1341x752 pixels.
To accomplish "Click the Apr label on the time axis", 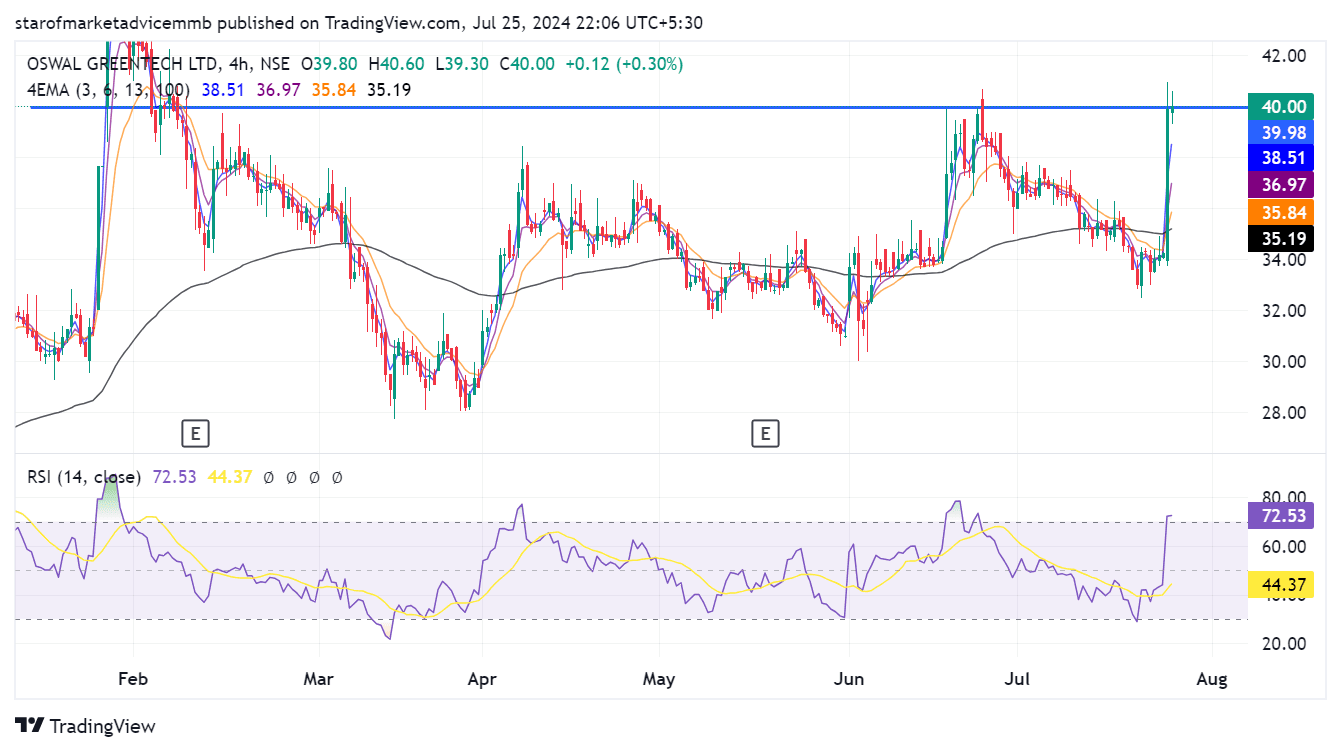I will pyautogui.click(x=482, y=679).
